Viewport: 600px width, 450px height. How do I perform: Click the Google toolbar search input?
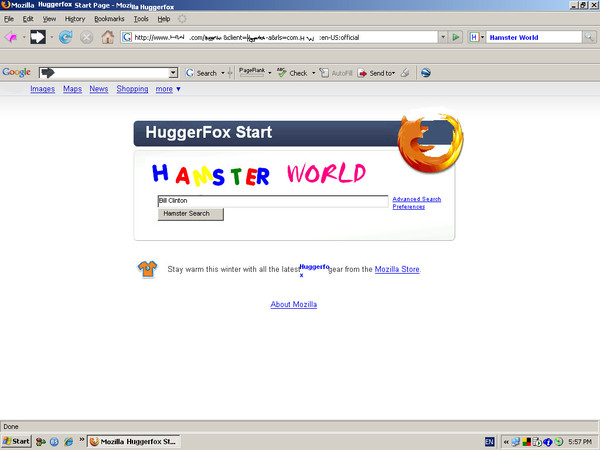point(104,73)
